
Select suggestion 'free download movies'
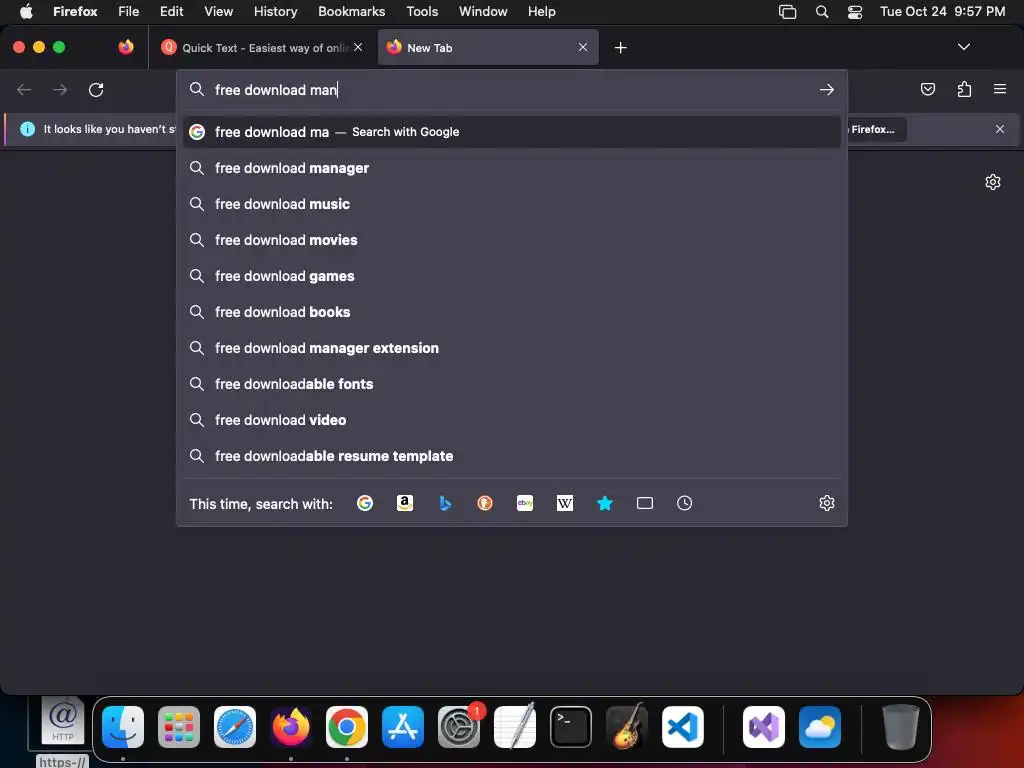coord(512,240)
